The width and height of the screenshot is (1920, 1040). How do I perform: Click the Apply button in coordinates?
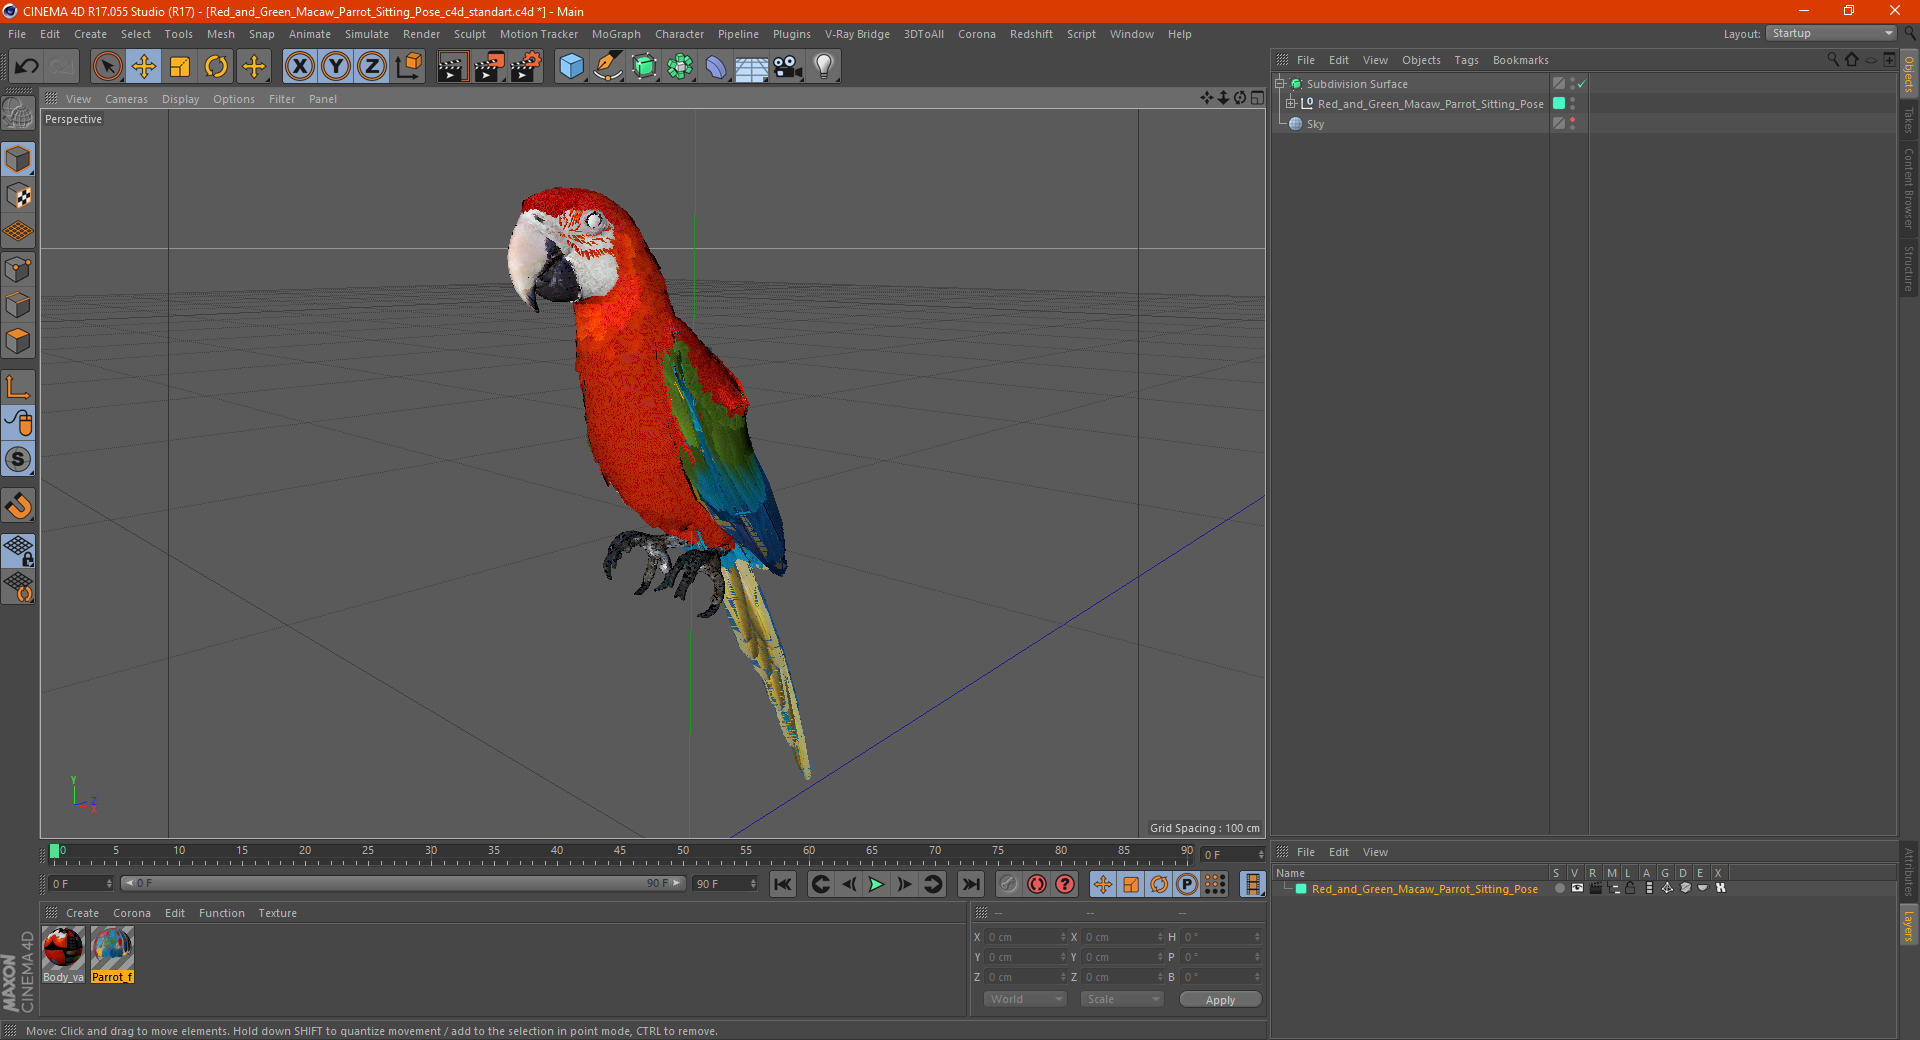(1220, 1000)
